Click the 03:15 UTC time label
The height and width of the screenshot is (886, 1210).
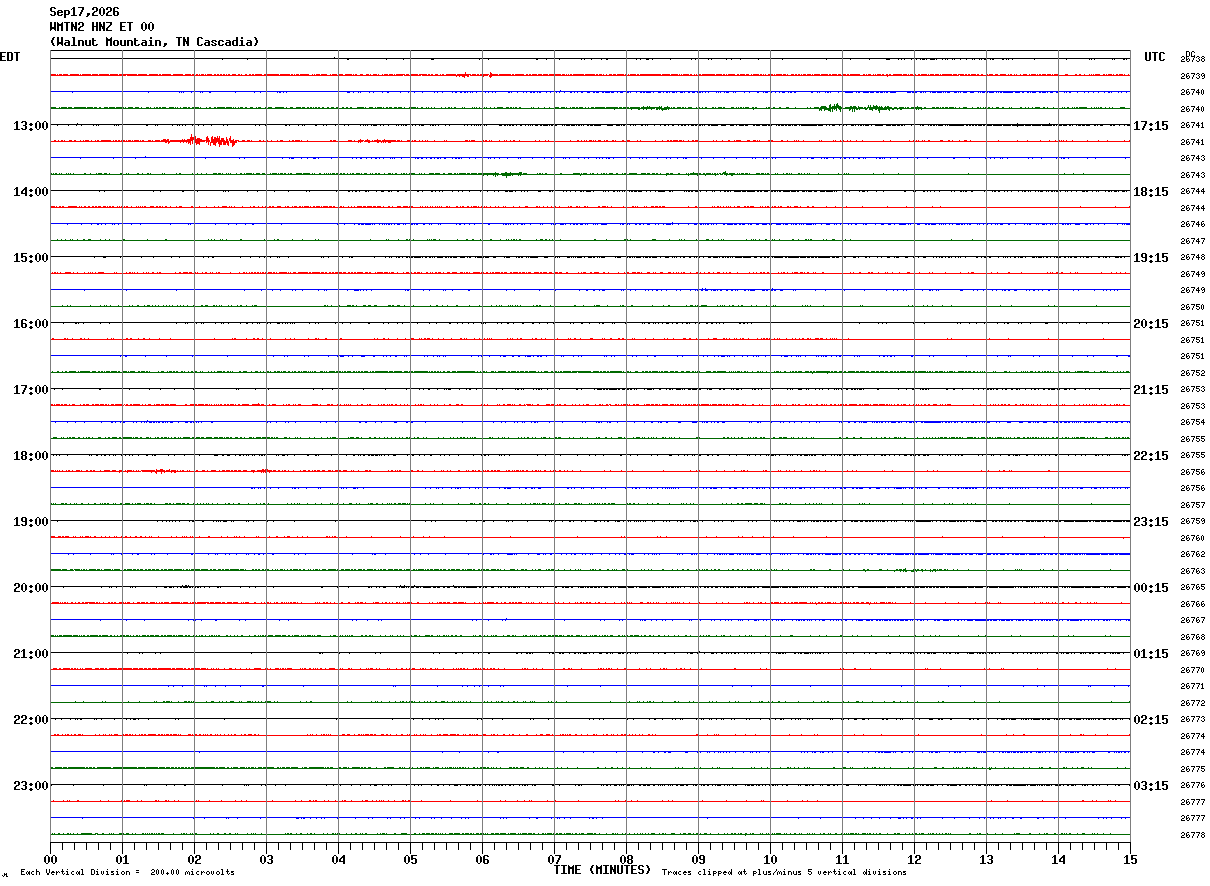tap(1151, 786)
